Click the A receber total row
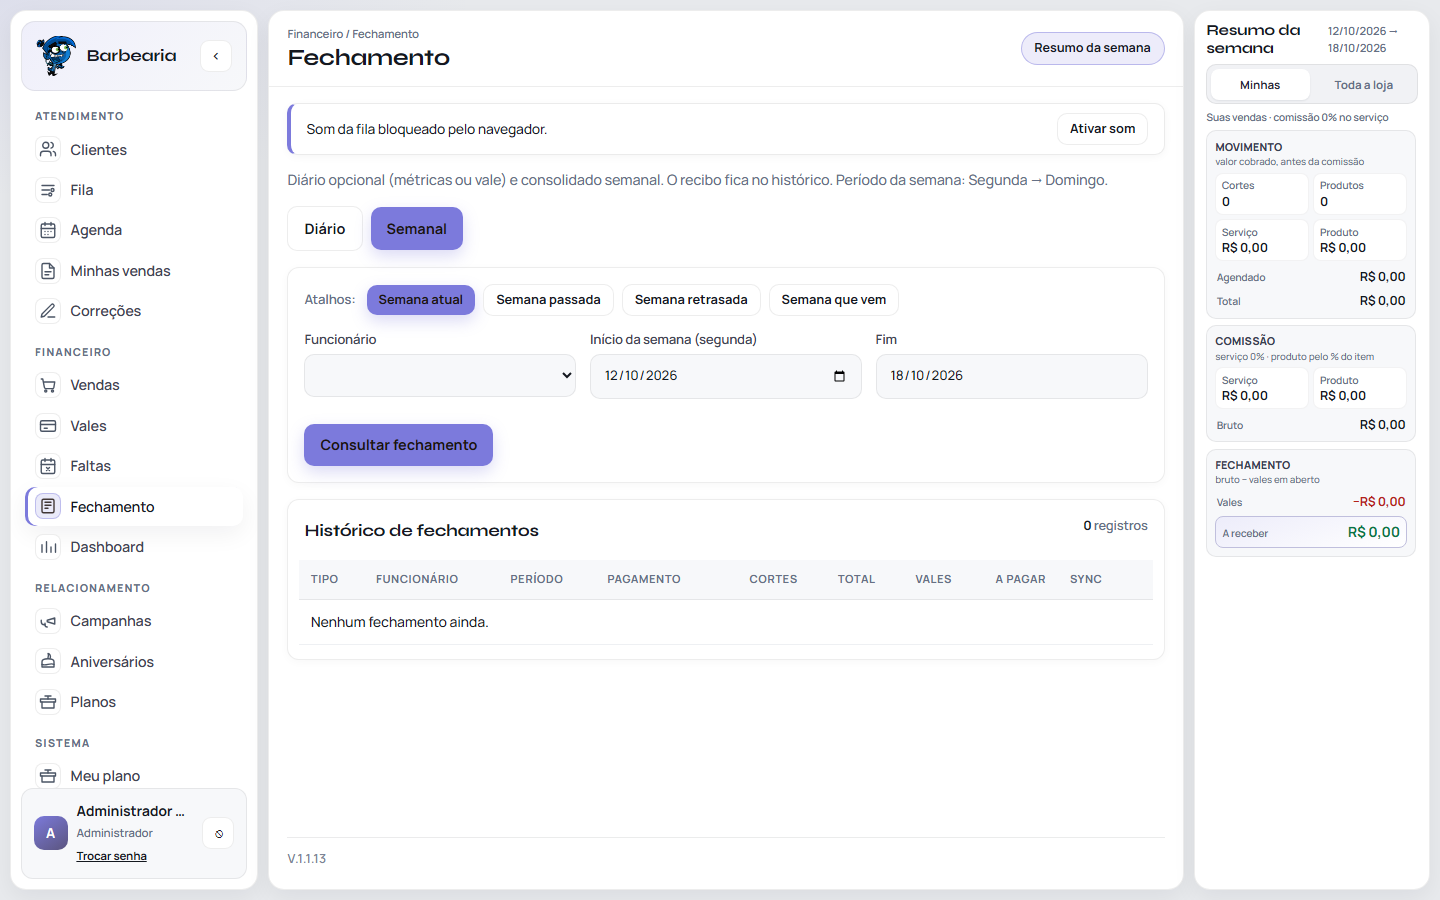The height and width of the screenshot is (900, 1440). pos(1311,533)
